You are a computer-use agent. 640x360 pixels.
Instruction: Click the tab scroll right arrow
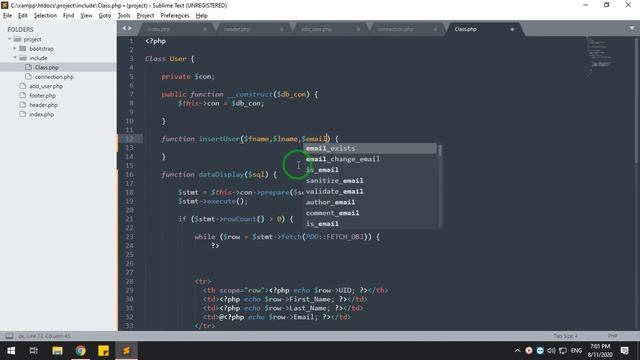(x=130, y=28)
